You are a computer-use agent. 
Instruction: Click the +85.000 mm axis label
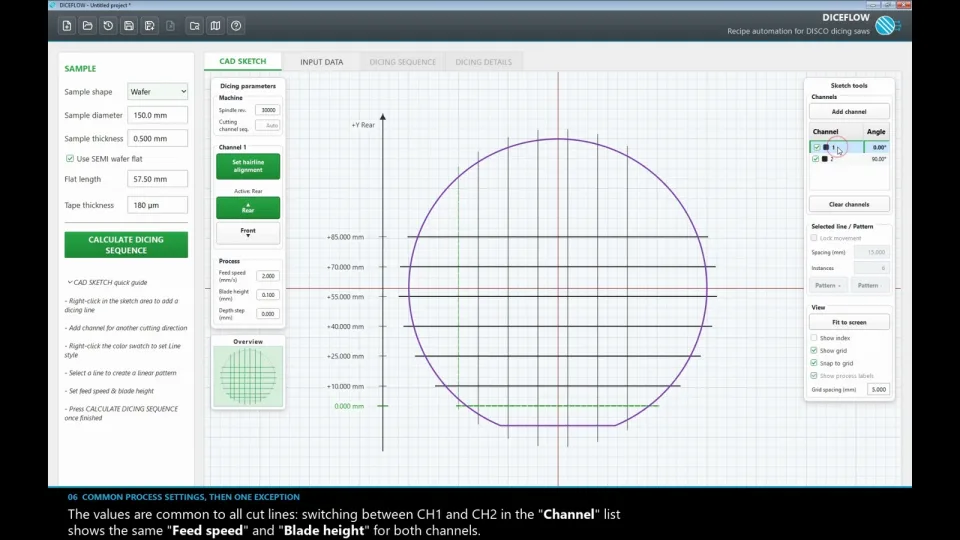(345, 237)
